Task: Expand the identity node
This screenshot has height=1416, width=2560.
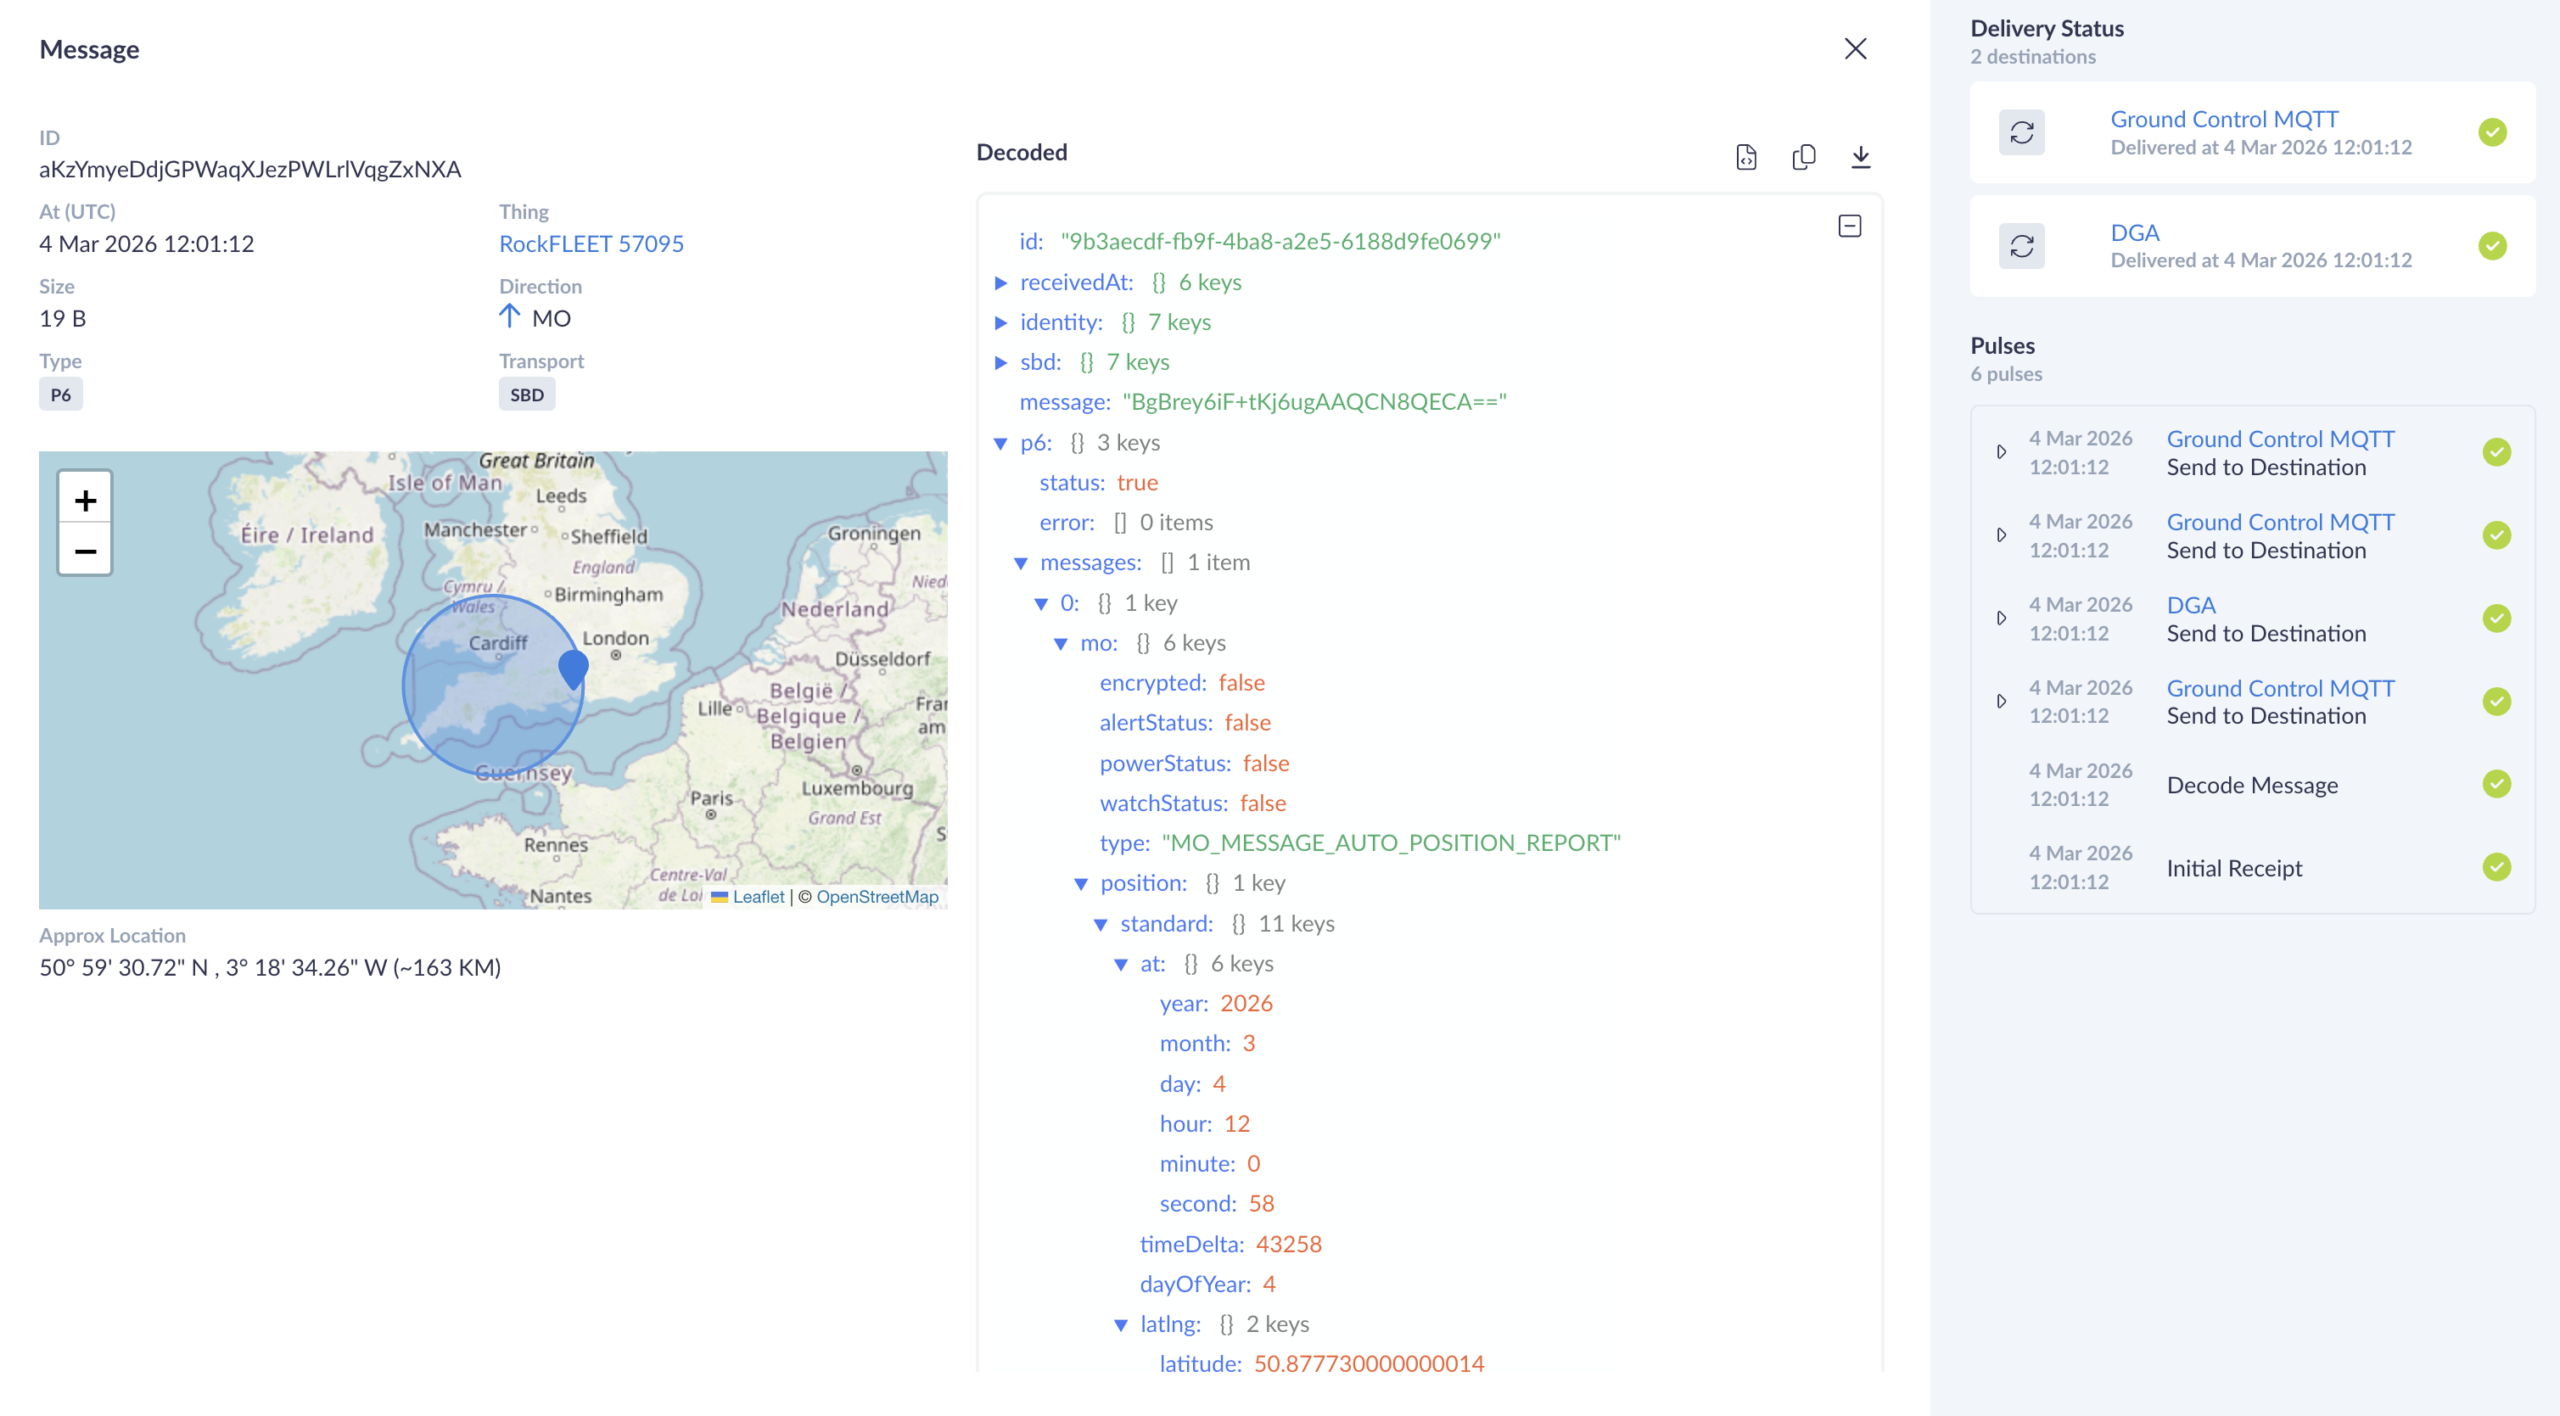Action: 1001,322
